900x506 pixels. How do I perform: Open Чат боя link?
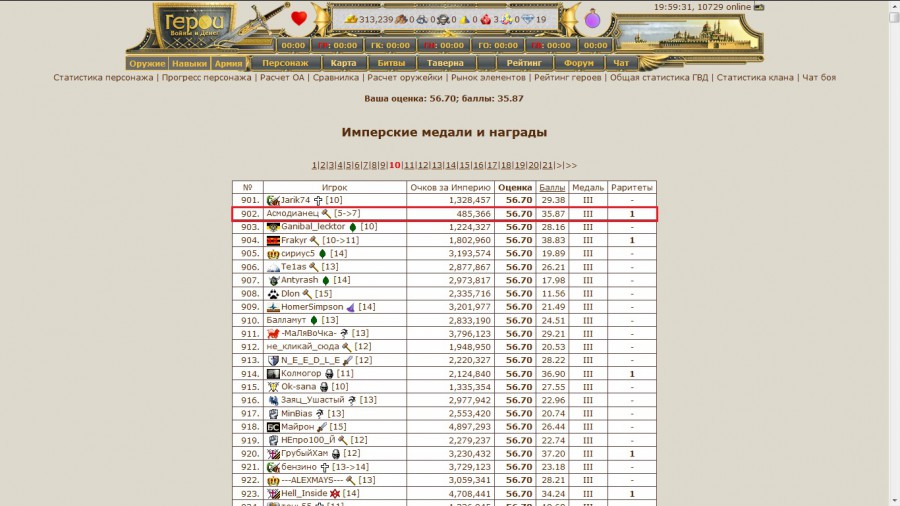coord(819,77)
